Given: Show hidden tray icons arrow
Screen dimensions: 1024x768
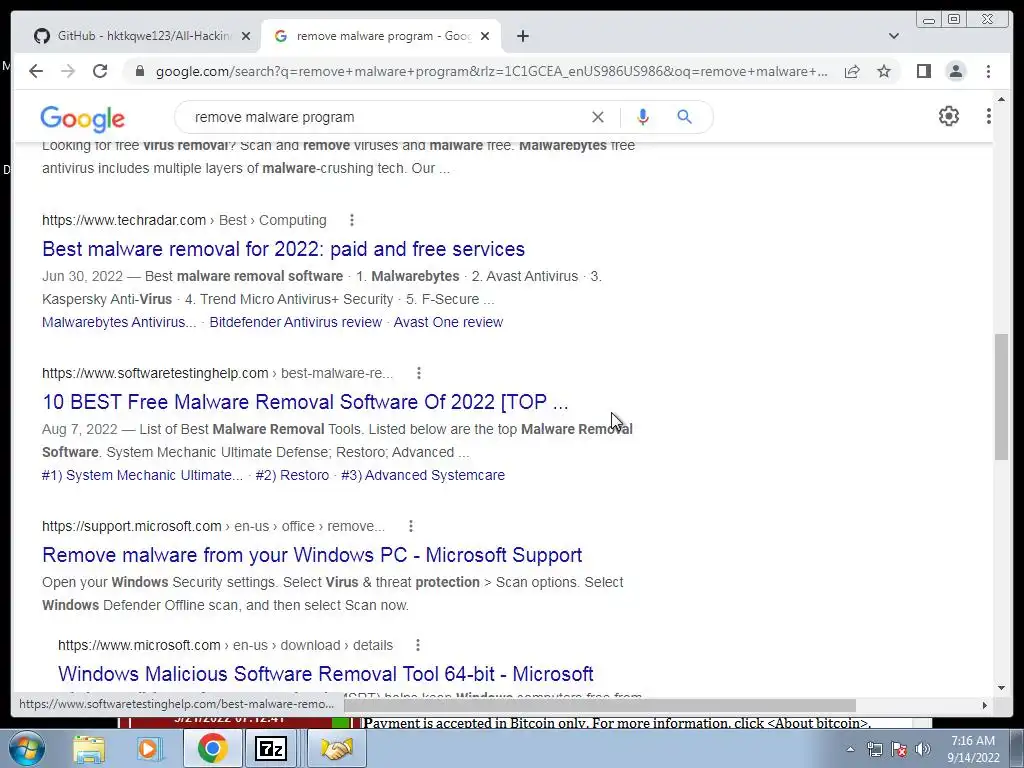Looking at the screenshot, I should point(850,749).
